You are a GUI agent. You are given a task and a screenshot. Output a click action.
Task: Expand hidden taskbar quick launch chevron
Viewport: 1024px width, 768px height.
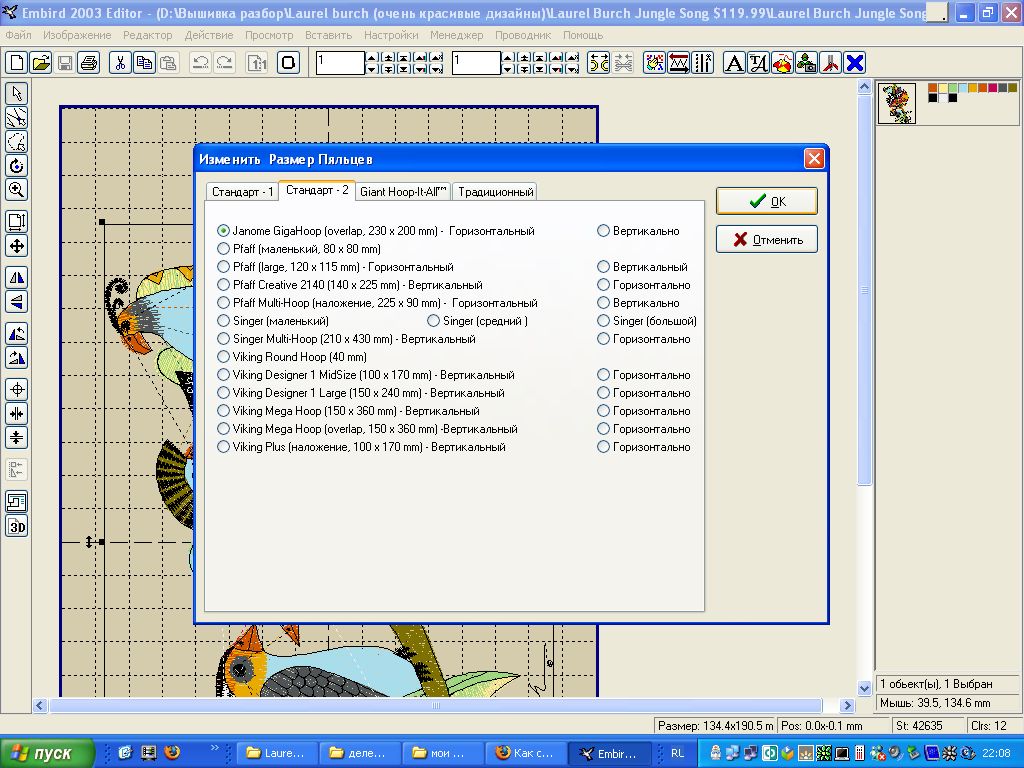point(215,748)
